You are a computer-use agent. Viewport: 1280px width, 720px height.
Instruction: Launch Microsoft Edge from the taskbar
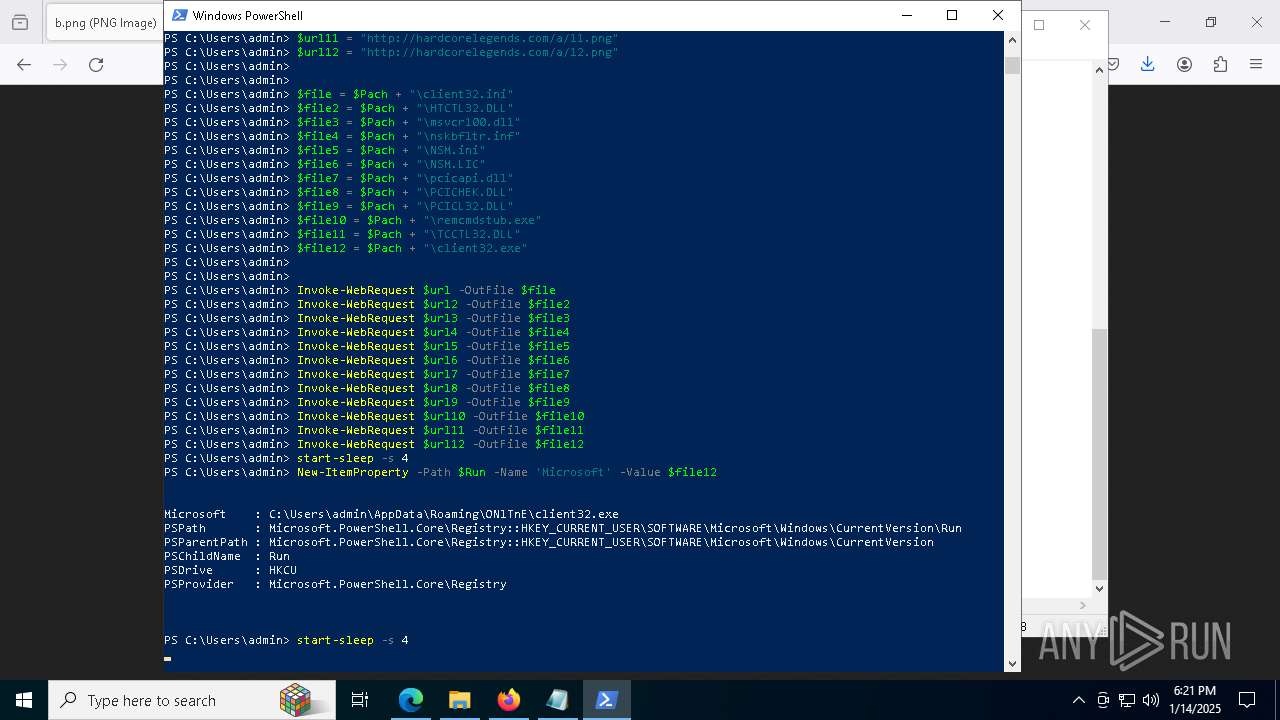pos(411,700)
